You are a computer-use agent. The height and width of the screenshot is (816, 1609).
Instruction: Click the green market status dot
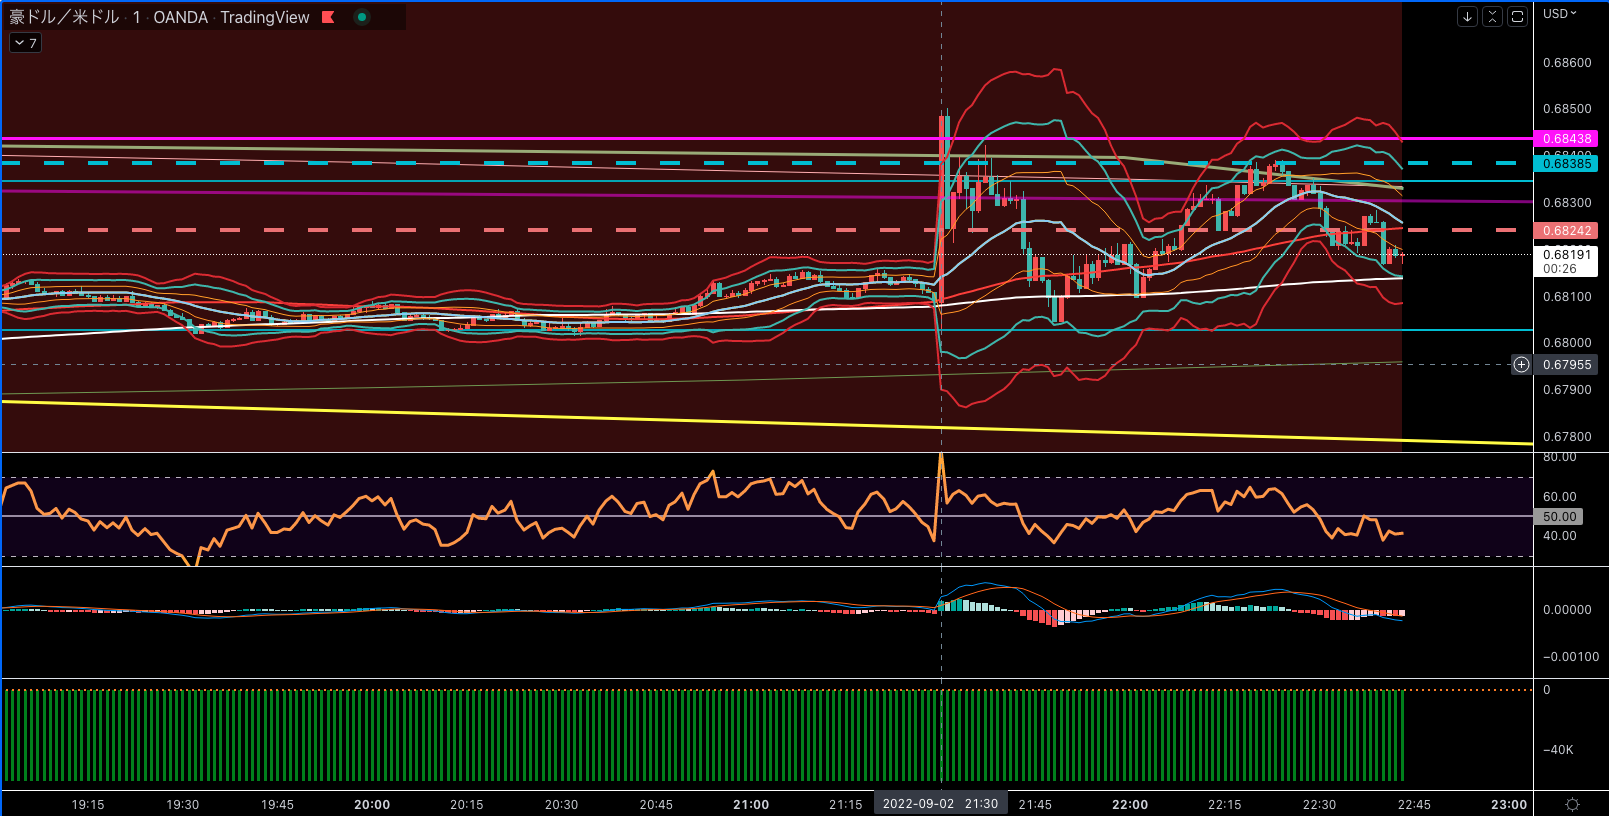coord(362,17)
